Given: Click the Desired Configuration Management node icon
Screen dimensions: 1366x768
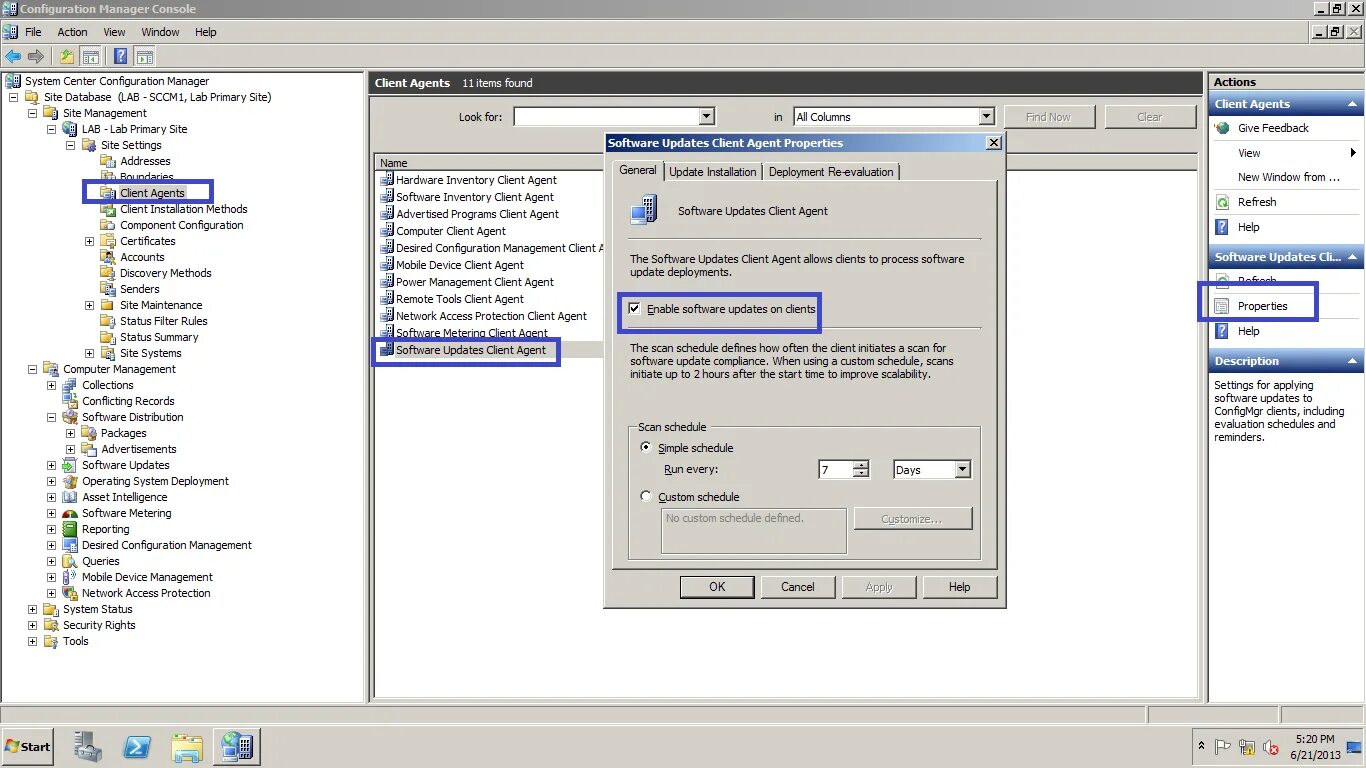Looking at the screenshot, I should [70, 545].
